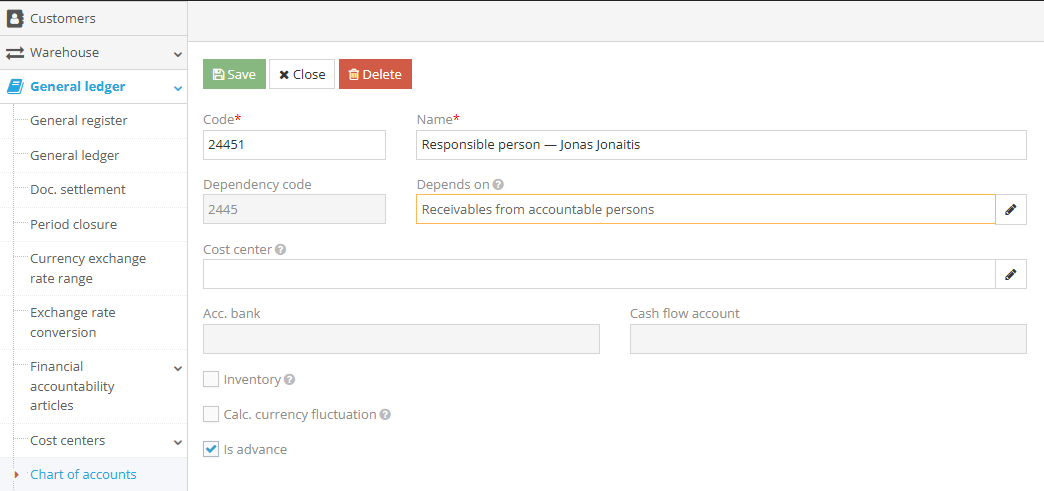This screenshot has height=491, width=1044.
Task: Expand the Cost centers submenu arrow
Action: click(x=177, y=442)
